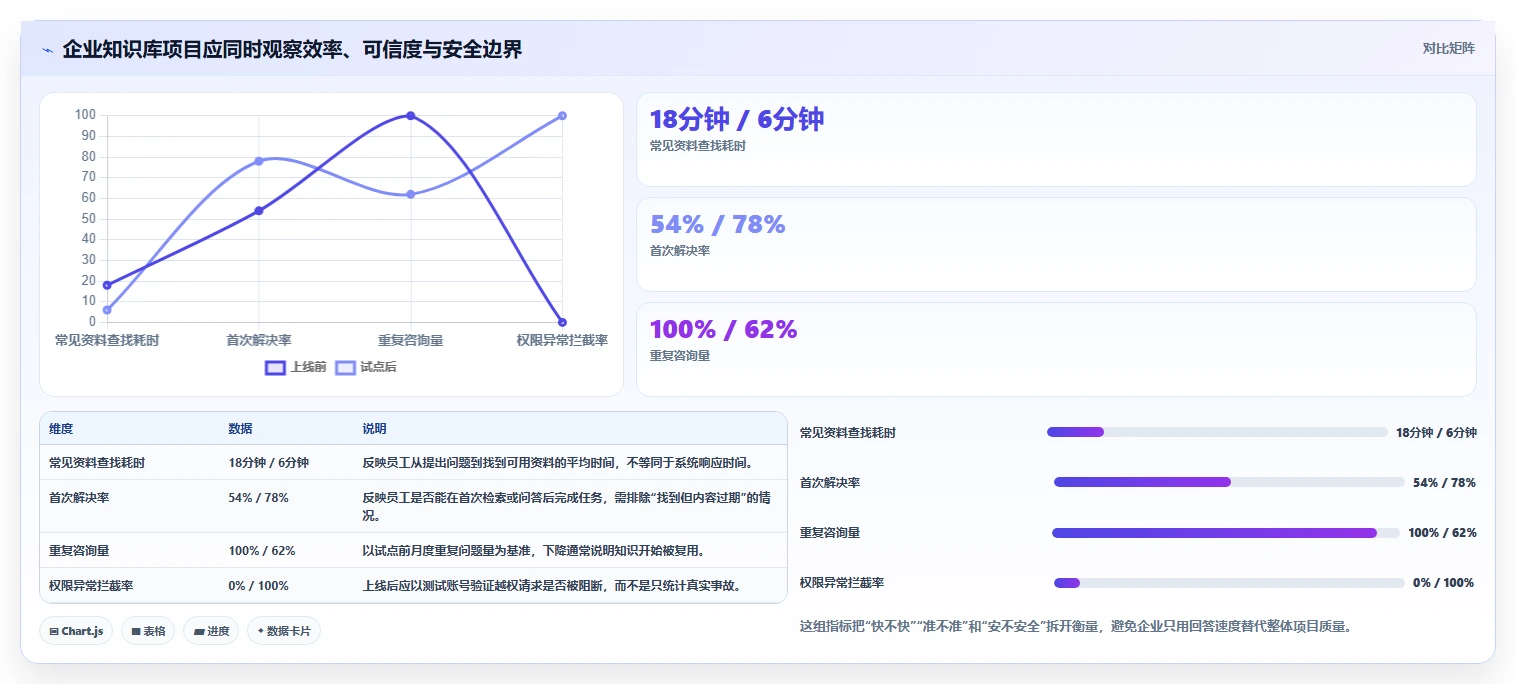Toggle the 上线前 legend swatch
The width and height of the screenshot is (1516, 684).
click(275, 367)
